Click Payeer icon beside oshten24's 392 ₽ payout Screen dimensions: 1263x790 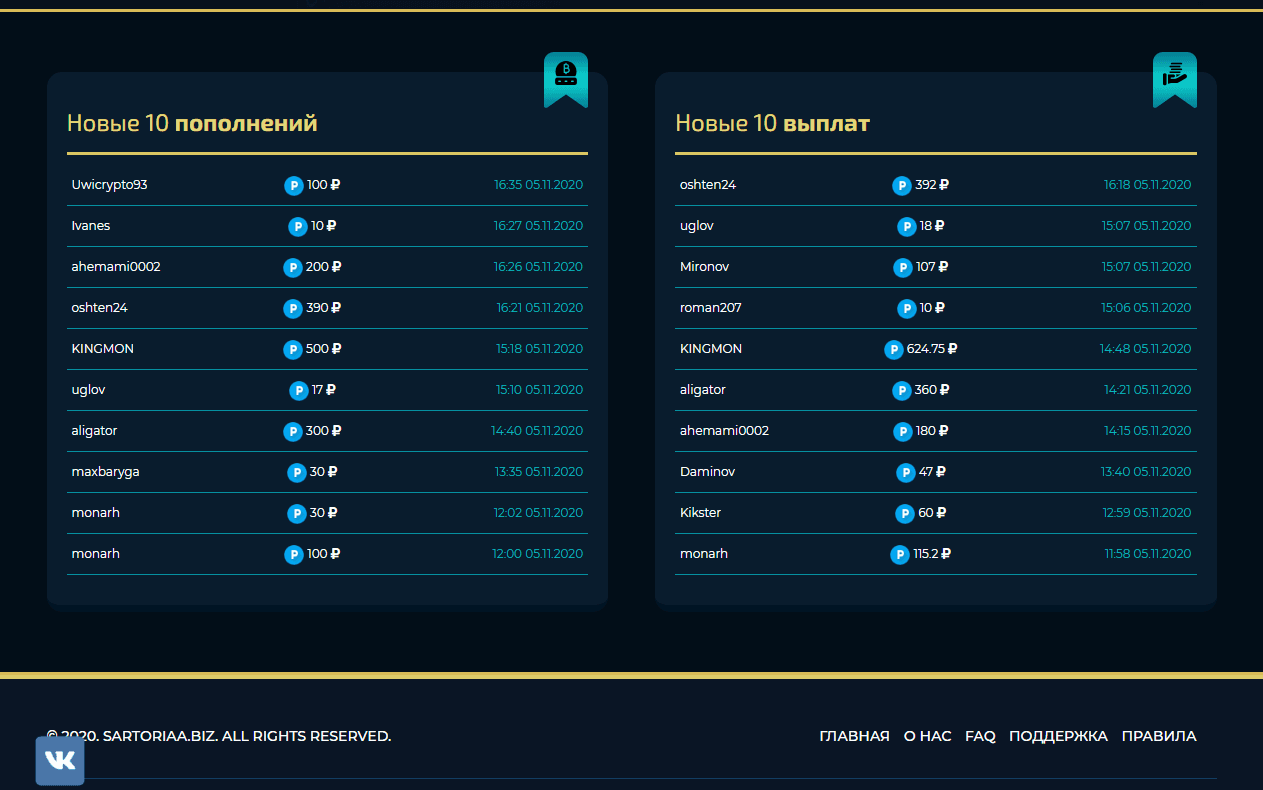tap(901, 185)
